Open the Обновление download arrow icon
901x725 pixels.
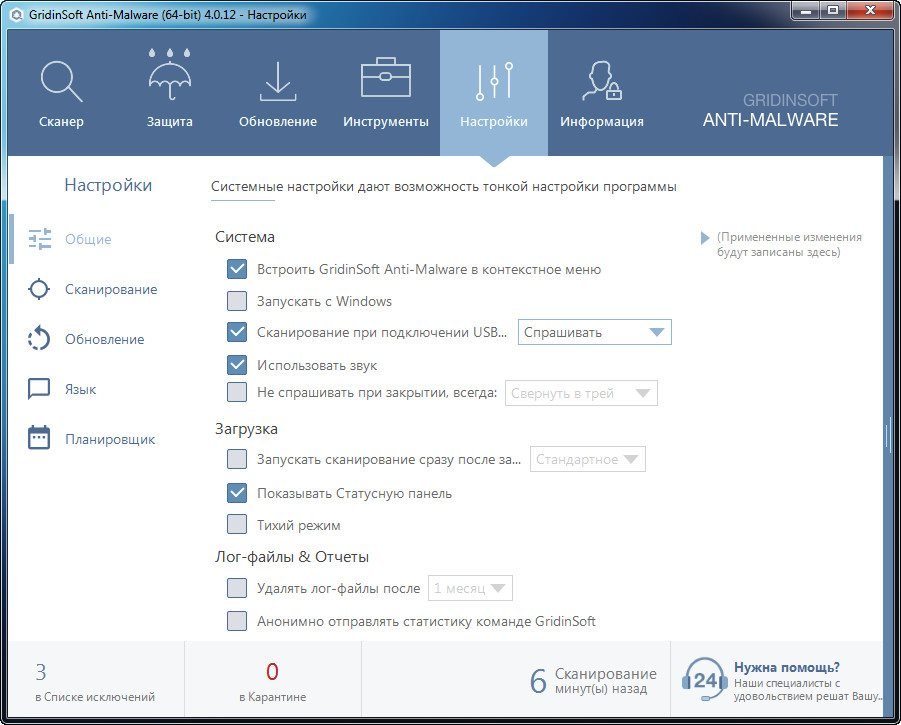click(x=278, y=81)
